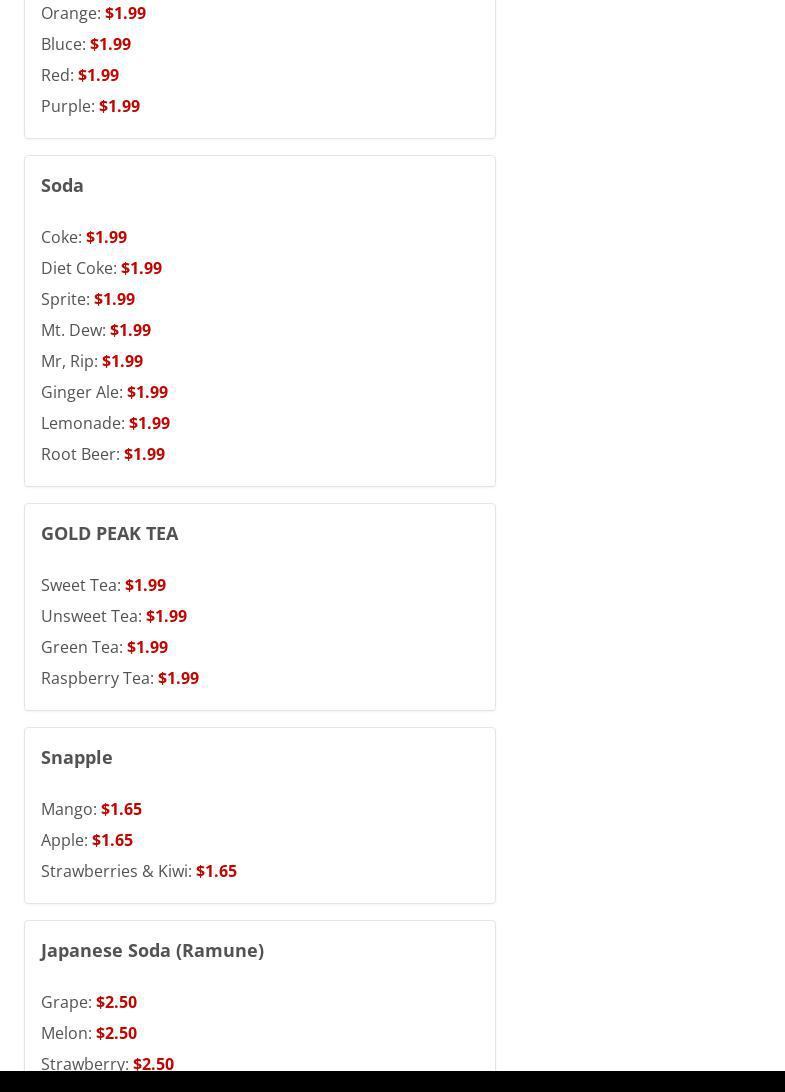Select the Strawberries & Kiwi price
Image resolution: width=785 pixels, height=1092 pixels.
216,871
